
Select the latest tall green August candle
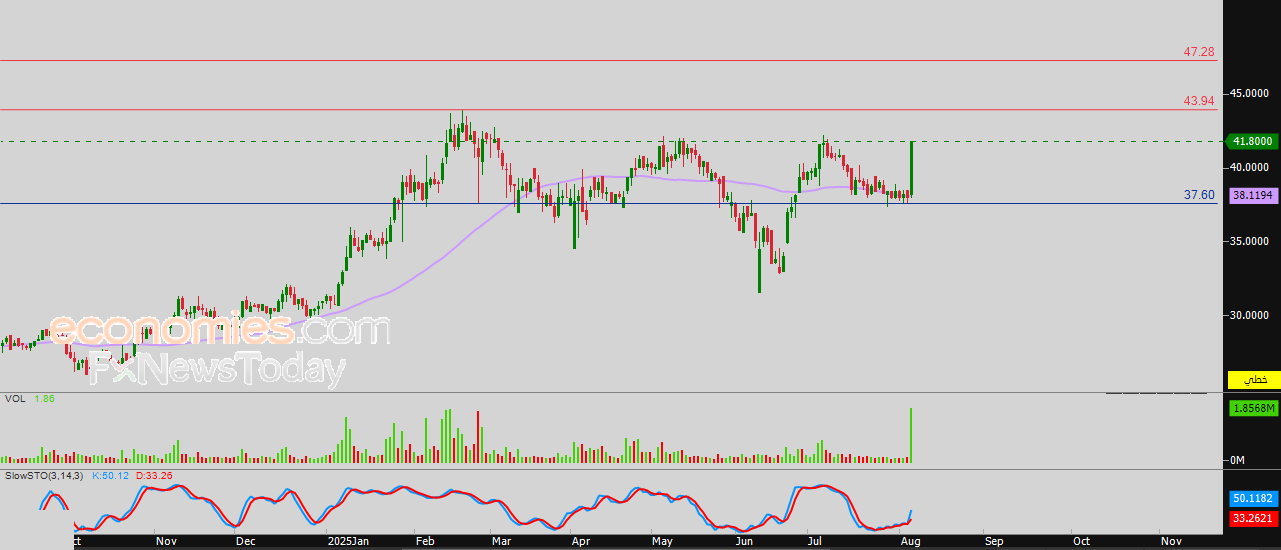pyautogui.click(x=911, y=168)
